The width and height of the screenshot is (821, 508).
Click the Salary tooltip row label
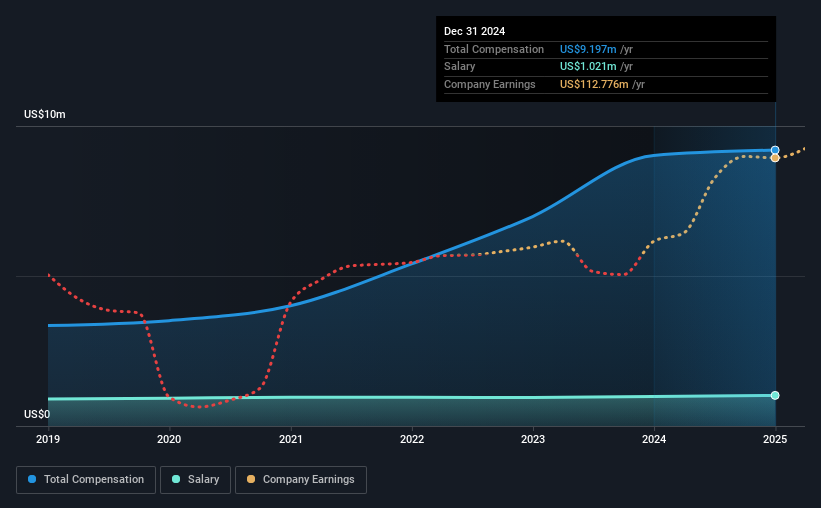[459, 67]
